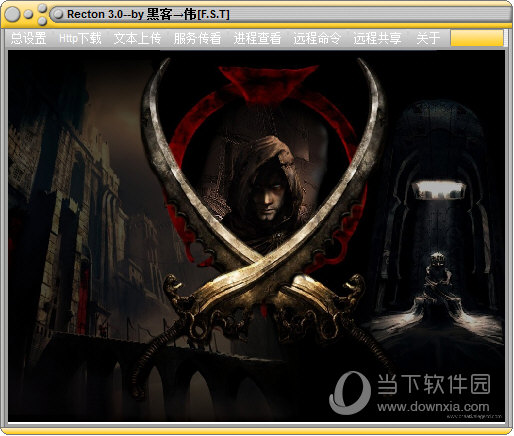
Task: Click the yellow box beside 关于
Action: point(477,38)
